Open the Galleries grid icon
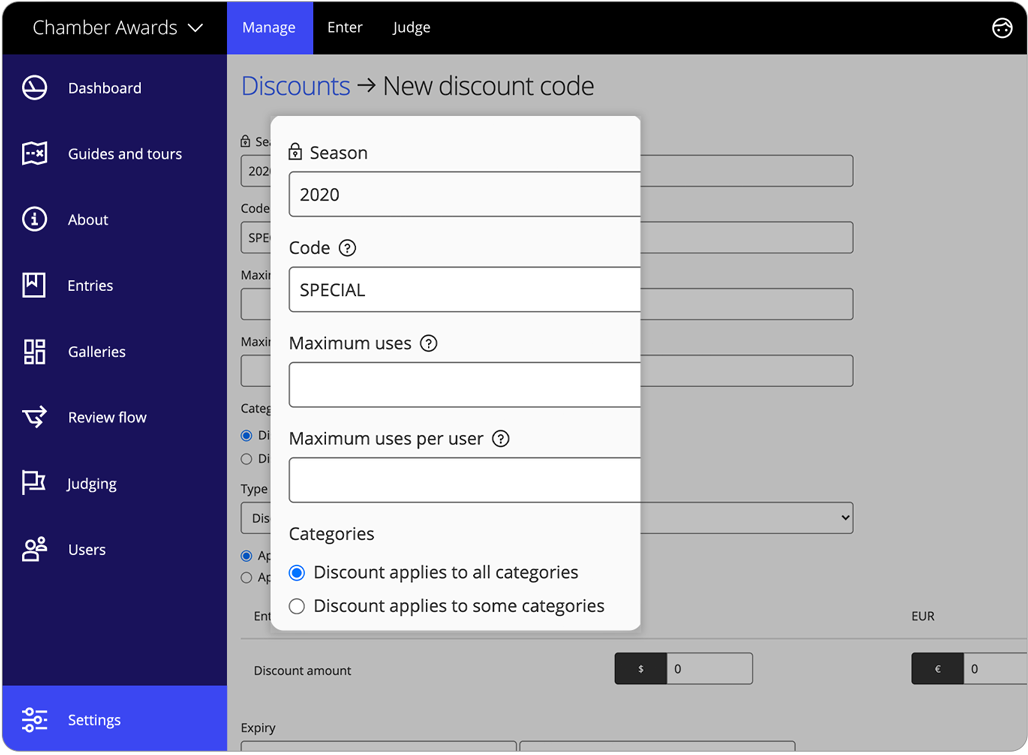Screen dimensions: 1028x755 35,352
